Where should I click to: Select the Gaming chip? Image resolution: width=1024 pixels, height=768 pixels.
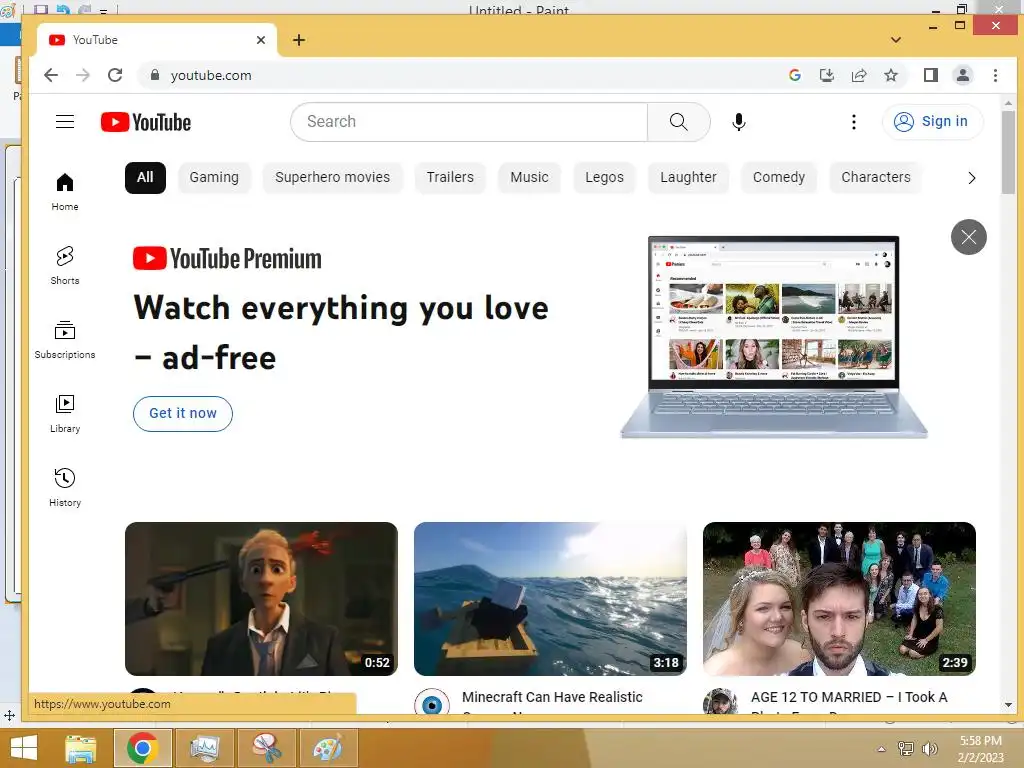coord(214,178)
